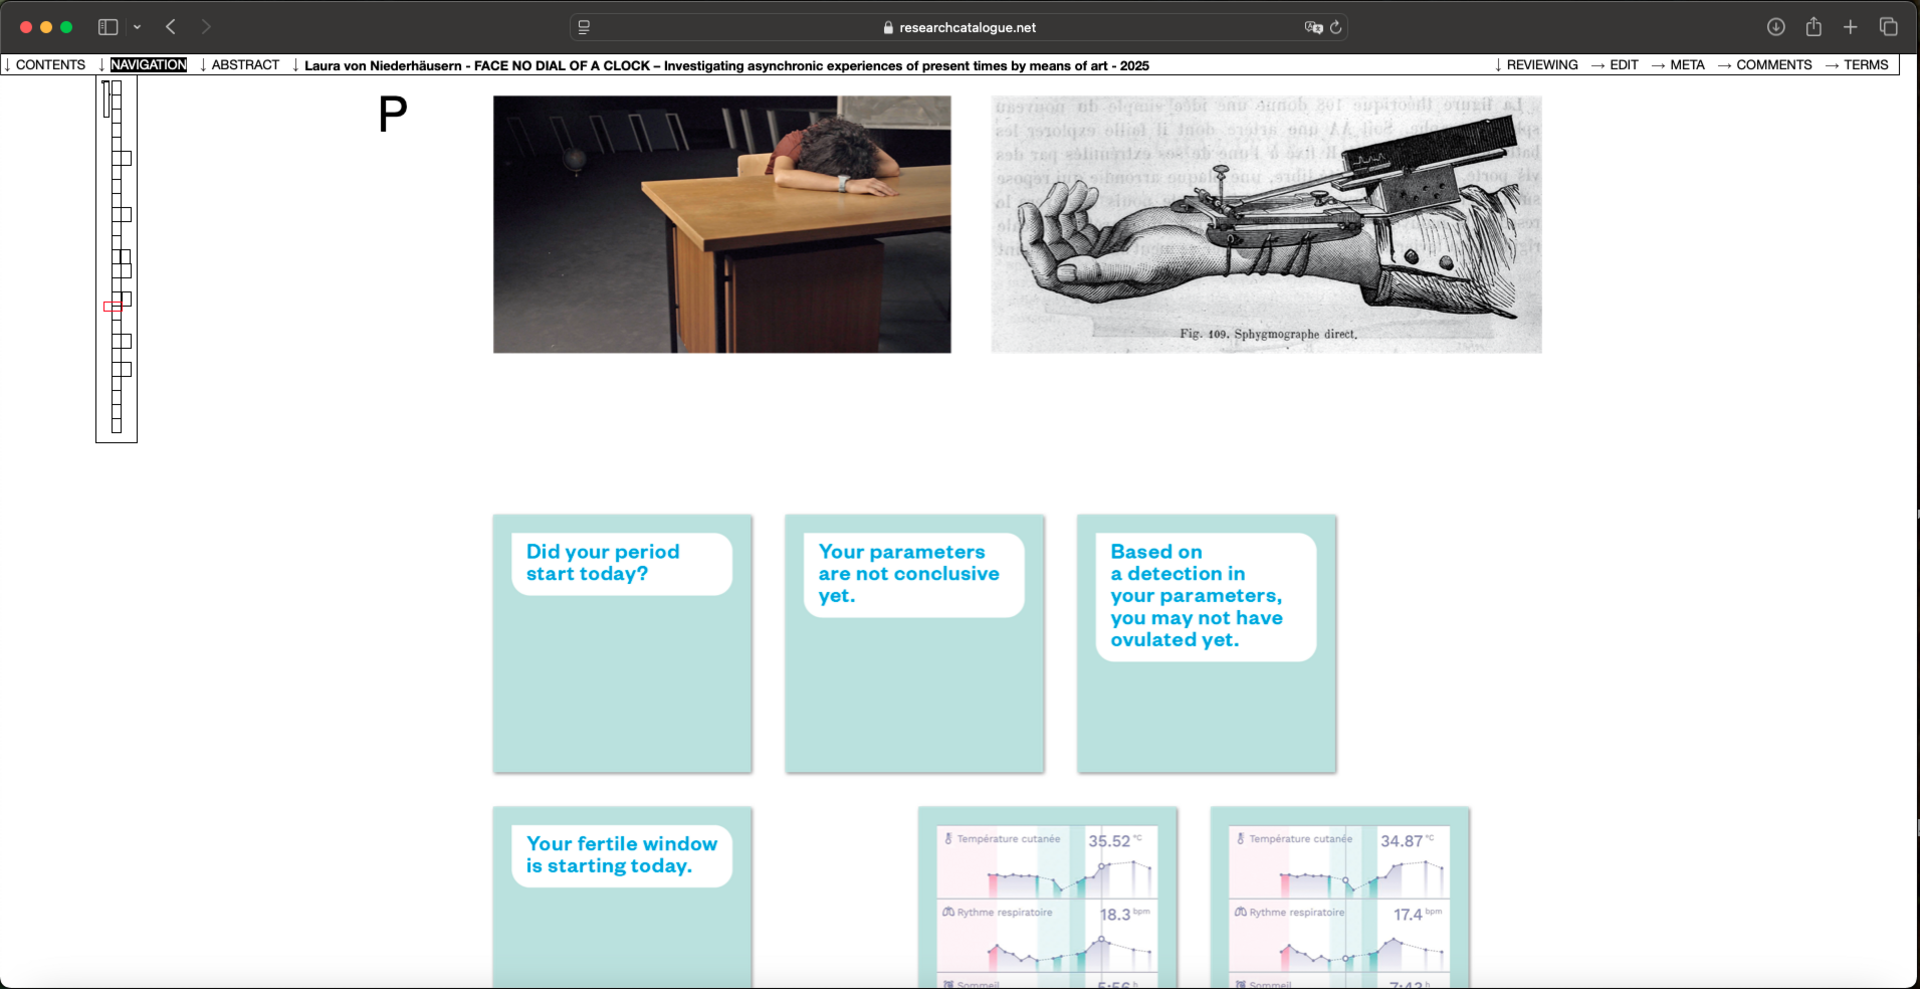The width and height of the screenshot is (1920, 989).
Task: Go to the META page
Action: [x=1678, y=65]
